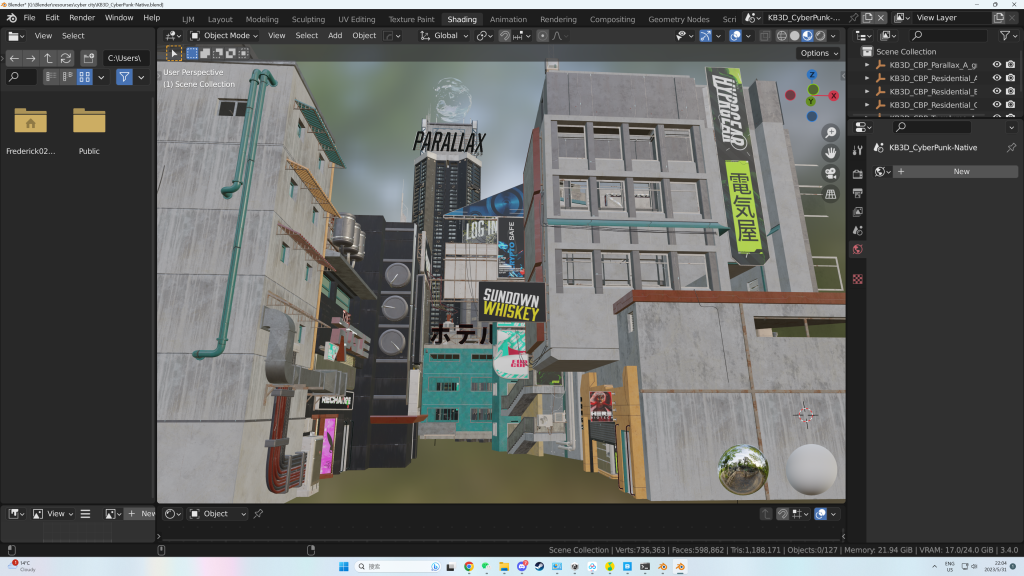This screenshot has width=1024, height=576.
Task: Toggle proportional editing in viewport header
Action: [542, 36]
